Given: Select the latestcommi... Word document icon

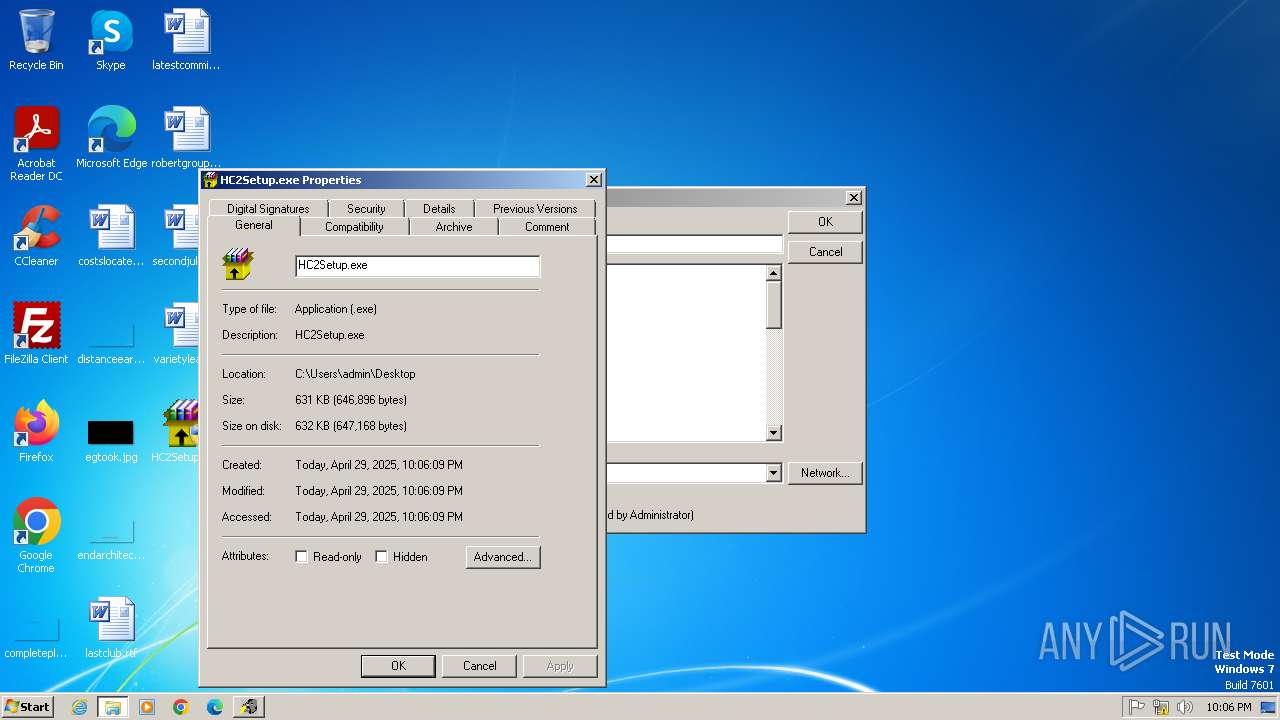Looking at the screenshot, I should click(x=186, y=40).
